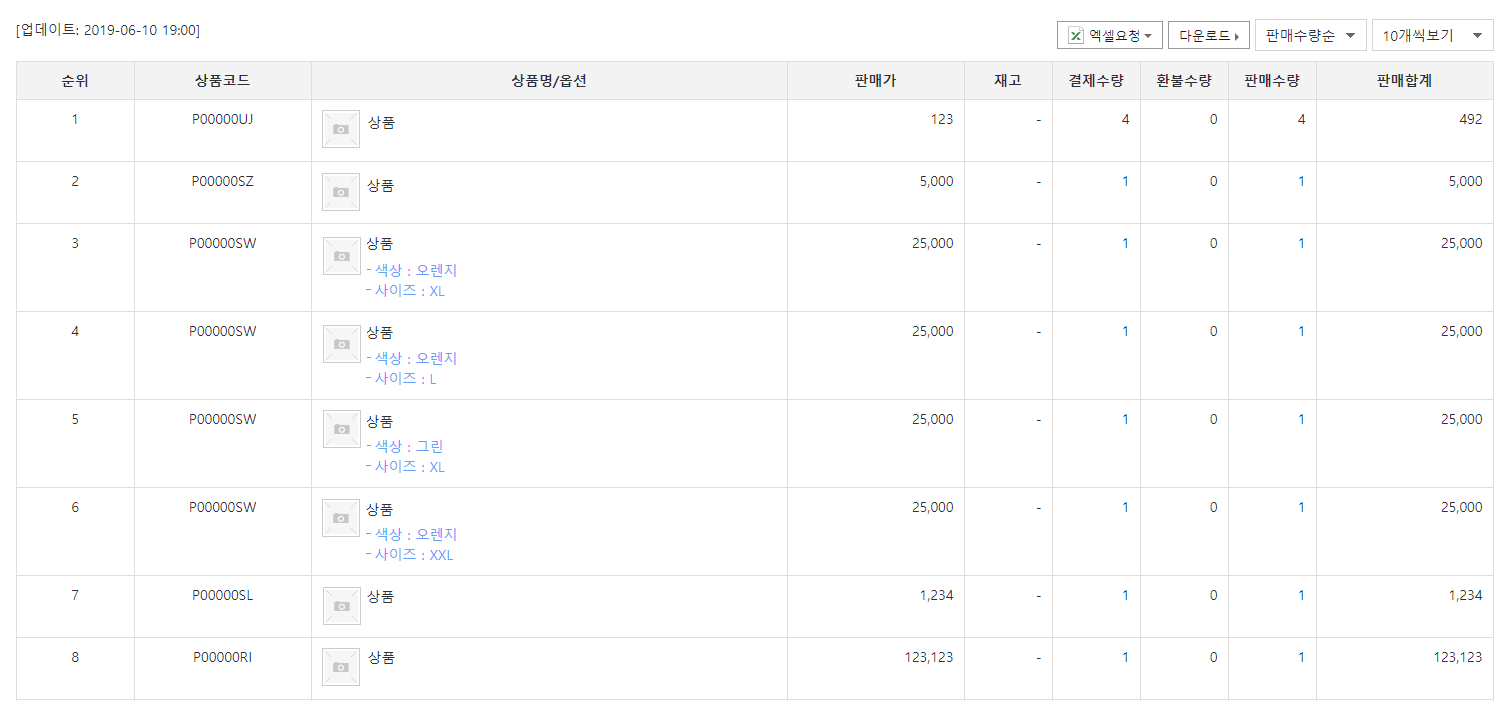Click product thumbnail for P00000UJ
Image resolution: width=1500 pixels, height=701 pixels.
tap(340, 129)
